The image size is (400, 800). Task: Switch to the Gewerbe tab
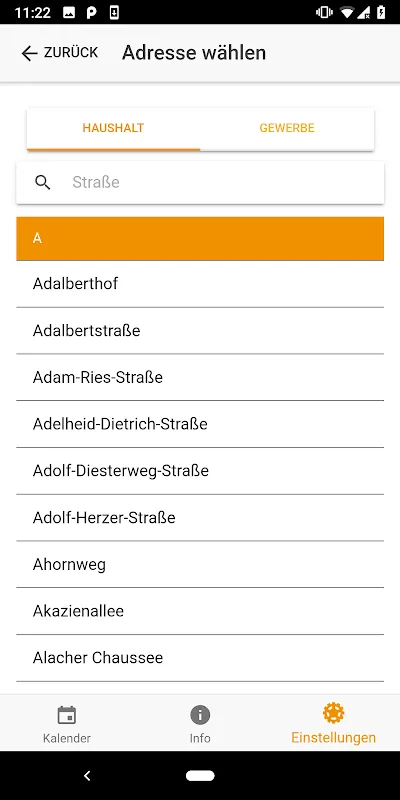click(287, 129)
